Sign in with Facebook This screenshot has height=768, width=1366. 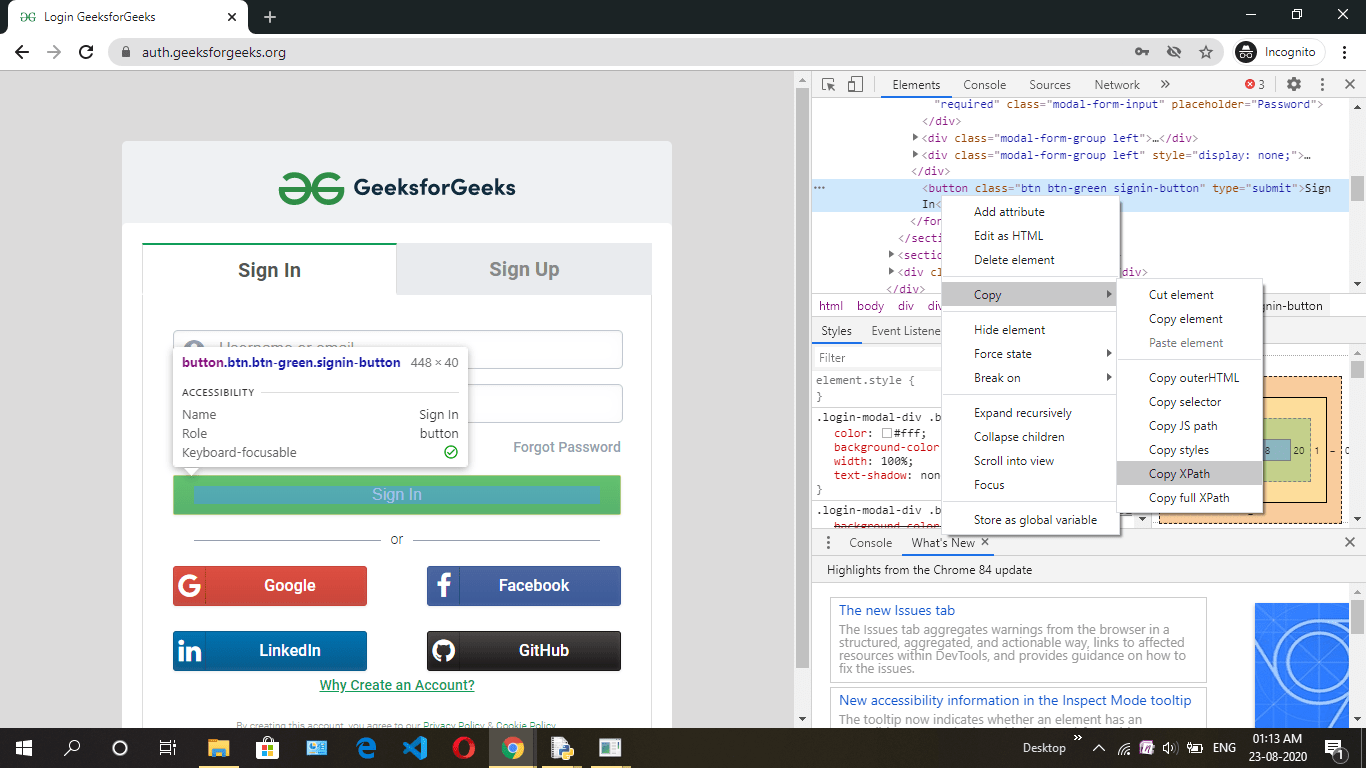click(524, 586)
